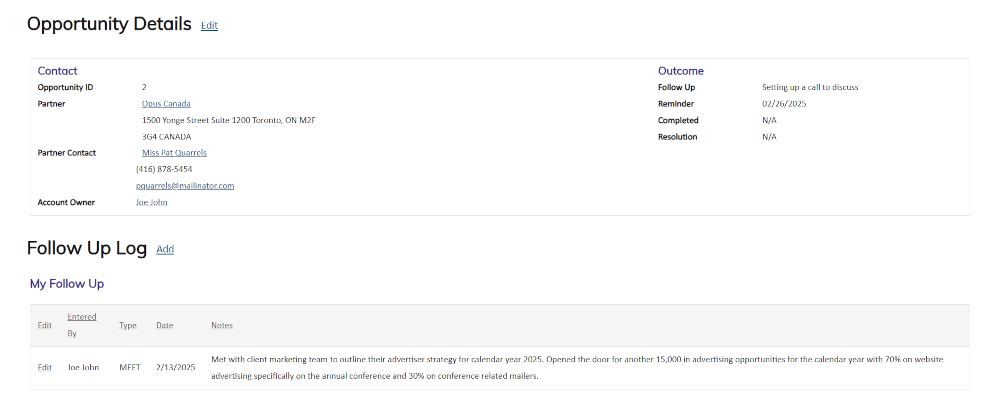1000x407 pixels.
Task: Click the Type column header
Action: click(128, 325)
